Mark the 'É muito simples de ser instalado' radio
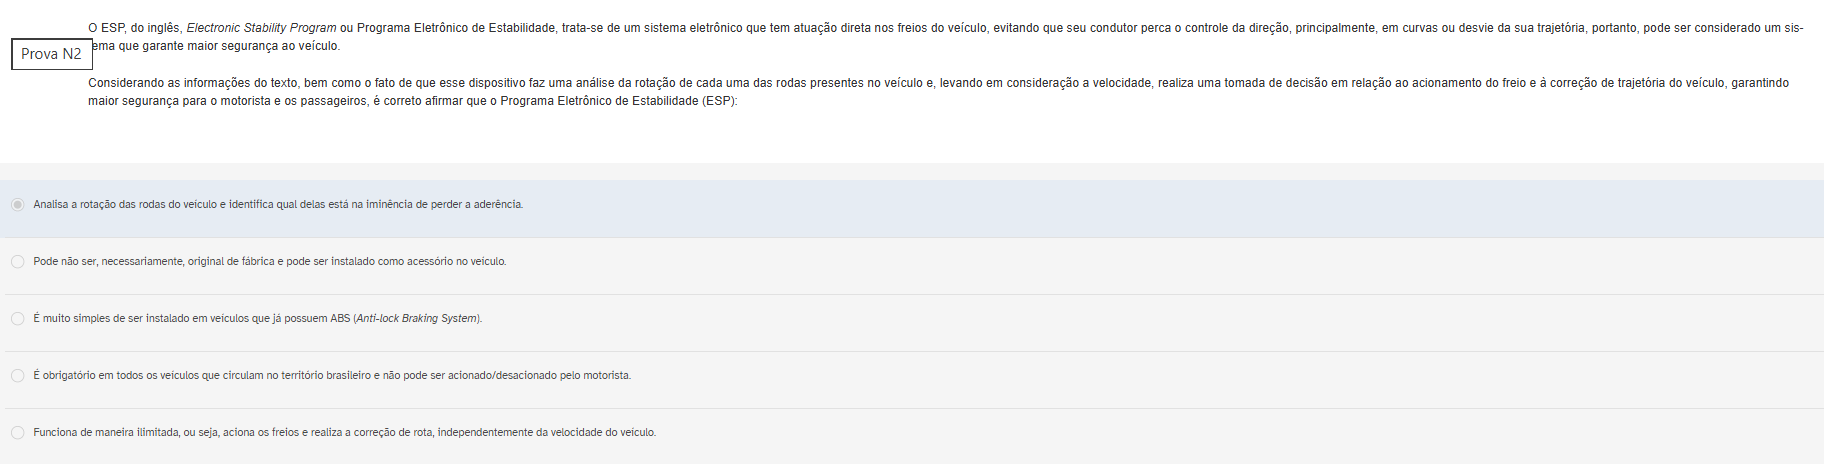 click(x=17, y=319)
